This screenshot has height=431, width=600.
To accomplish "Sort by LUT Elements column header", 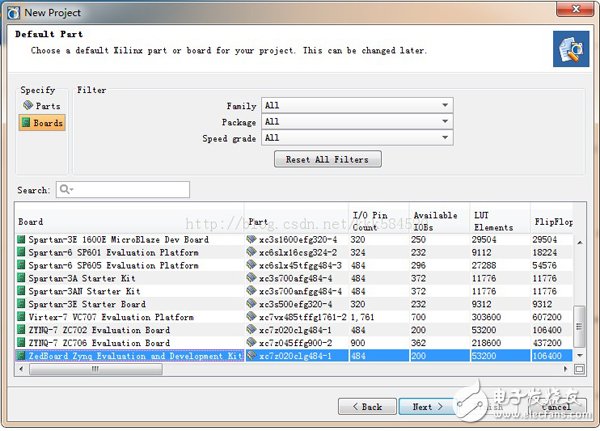I will coord(499,221).
